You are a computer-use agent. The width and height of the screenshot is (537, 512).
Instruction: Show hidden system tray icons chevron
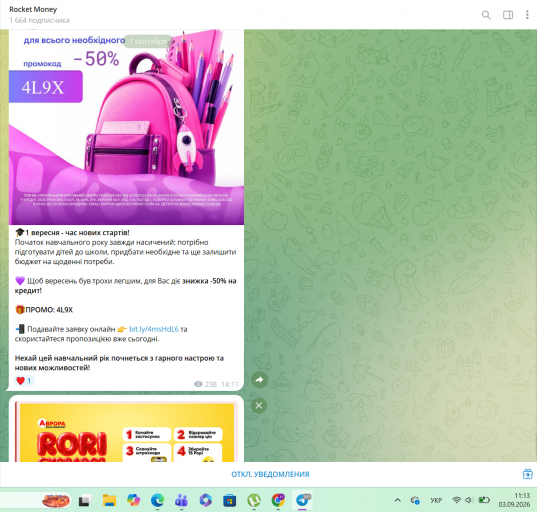point(397,500)
